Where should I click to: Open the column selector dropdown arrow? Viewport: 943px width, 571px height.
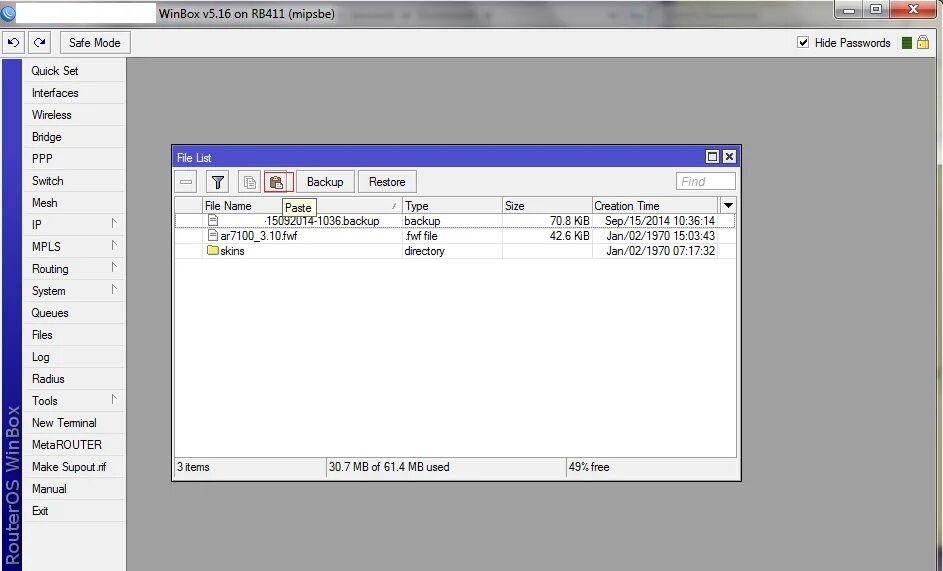point(728,206)
